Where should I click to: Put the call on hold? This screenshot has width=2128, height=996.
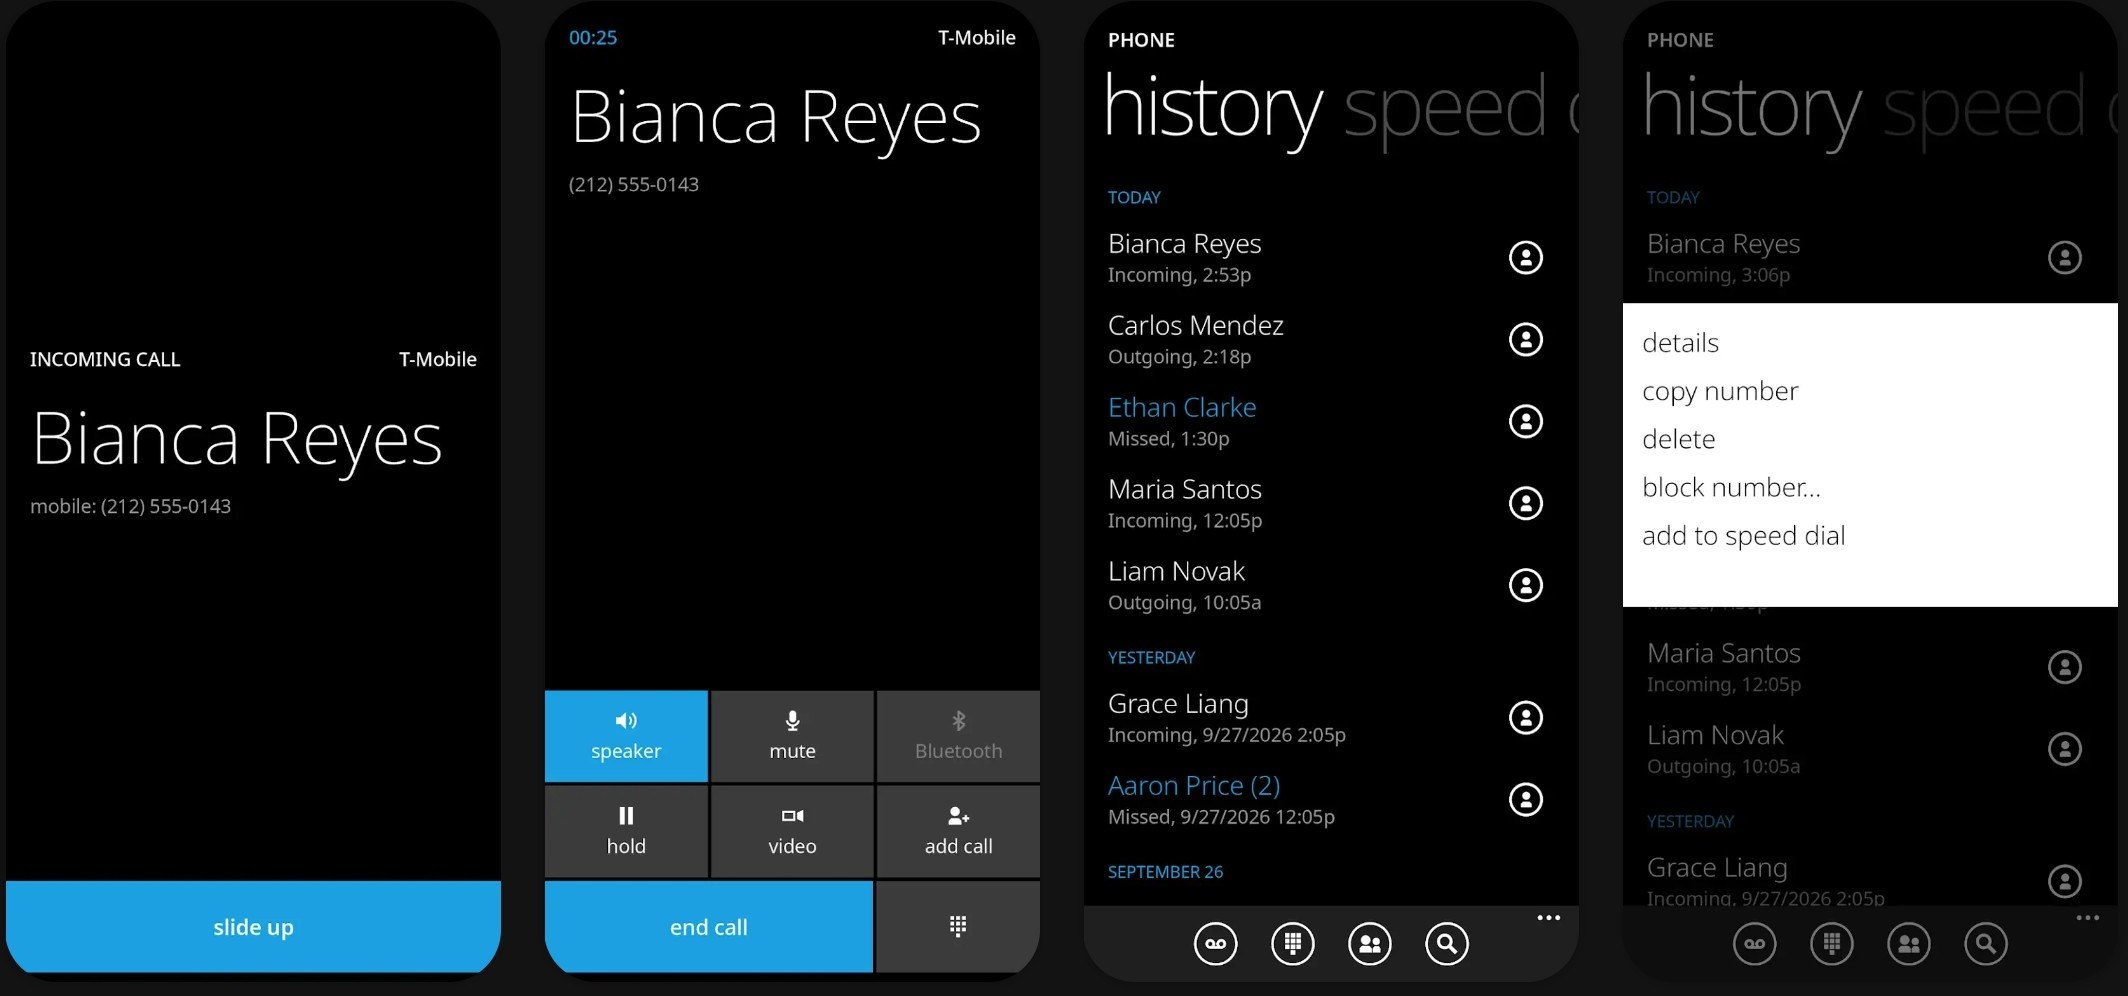[x=626, y=831]
